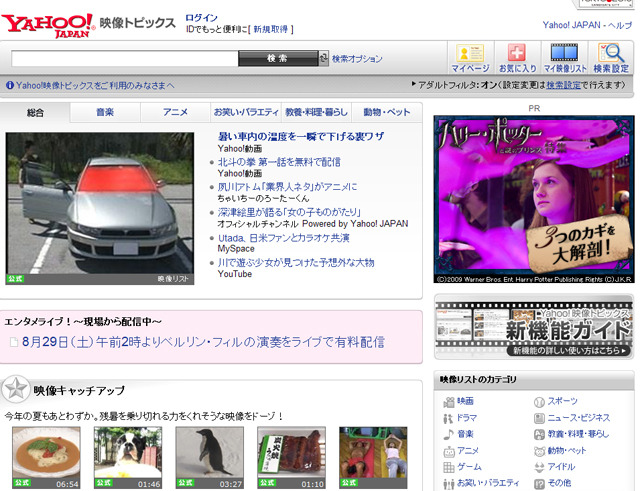Click the ドラマ category icon
This screenshot has width=640, height=491.
[x=448, y=418]
